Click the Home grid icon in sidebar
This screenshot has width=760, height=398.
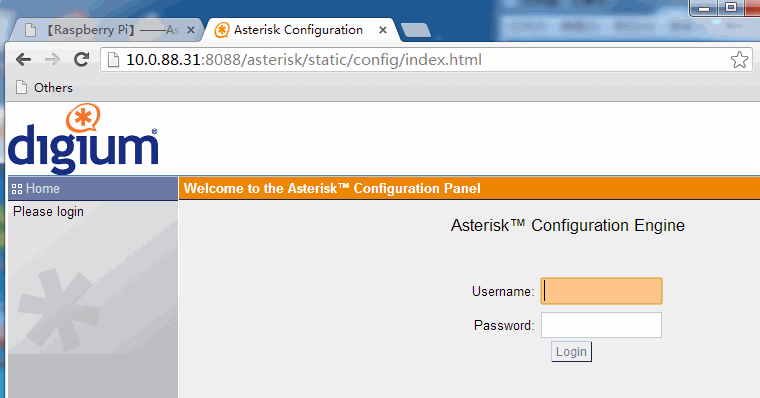[17, 189]
